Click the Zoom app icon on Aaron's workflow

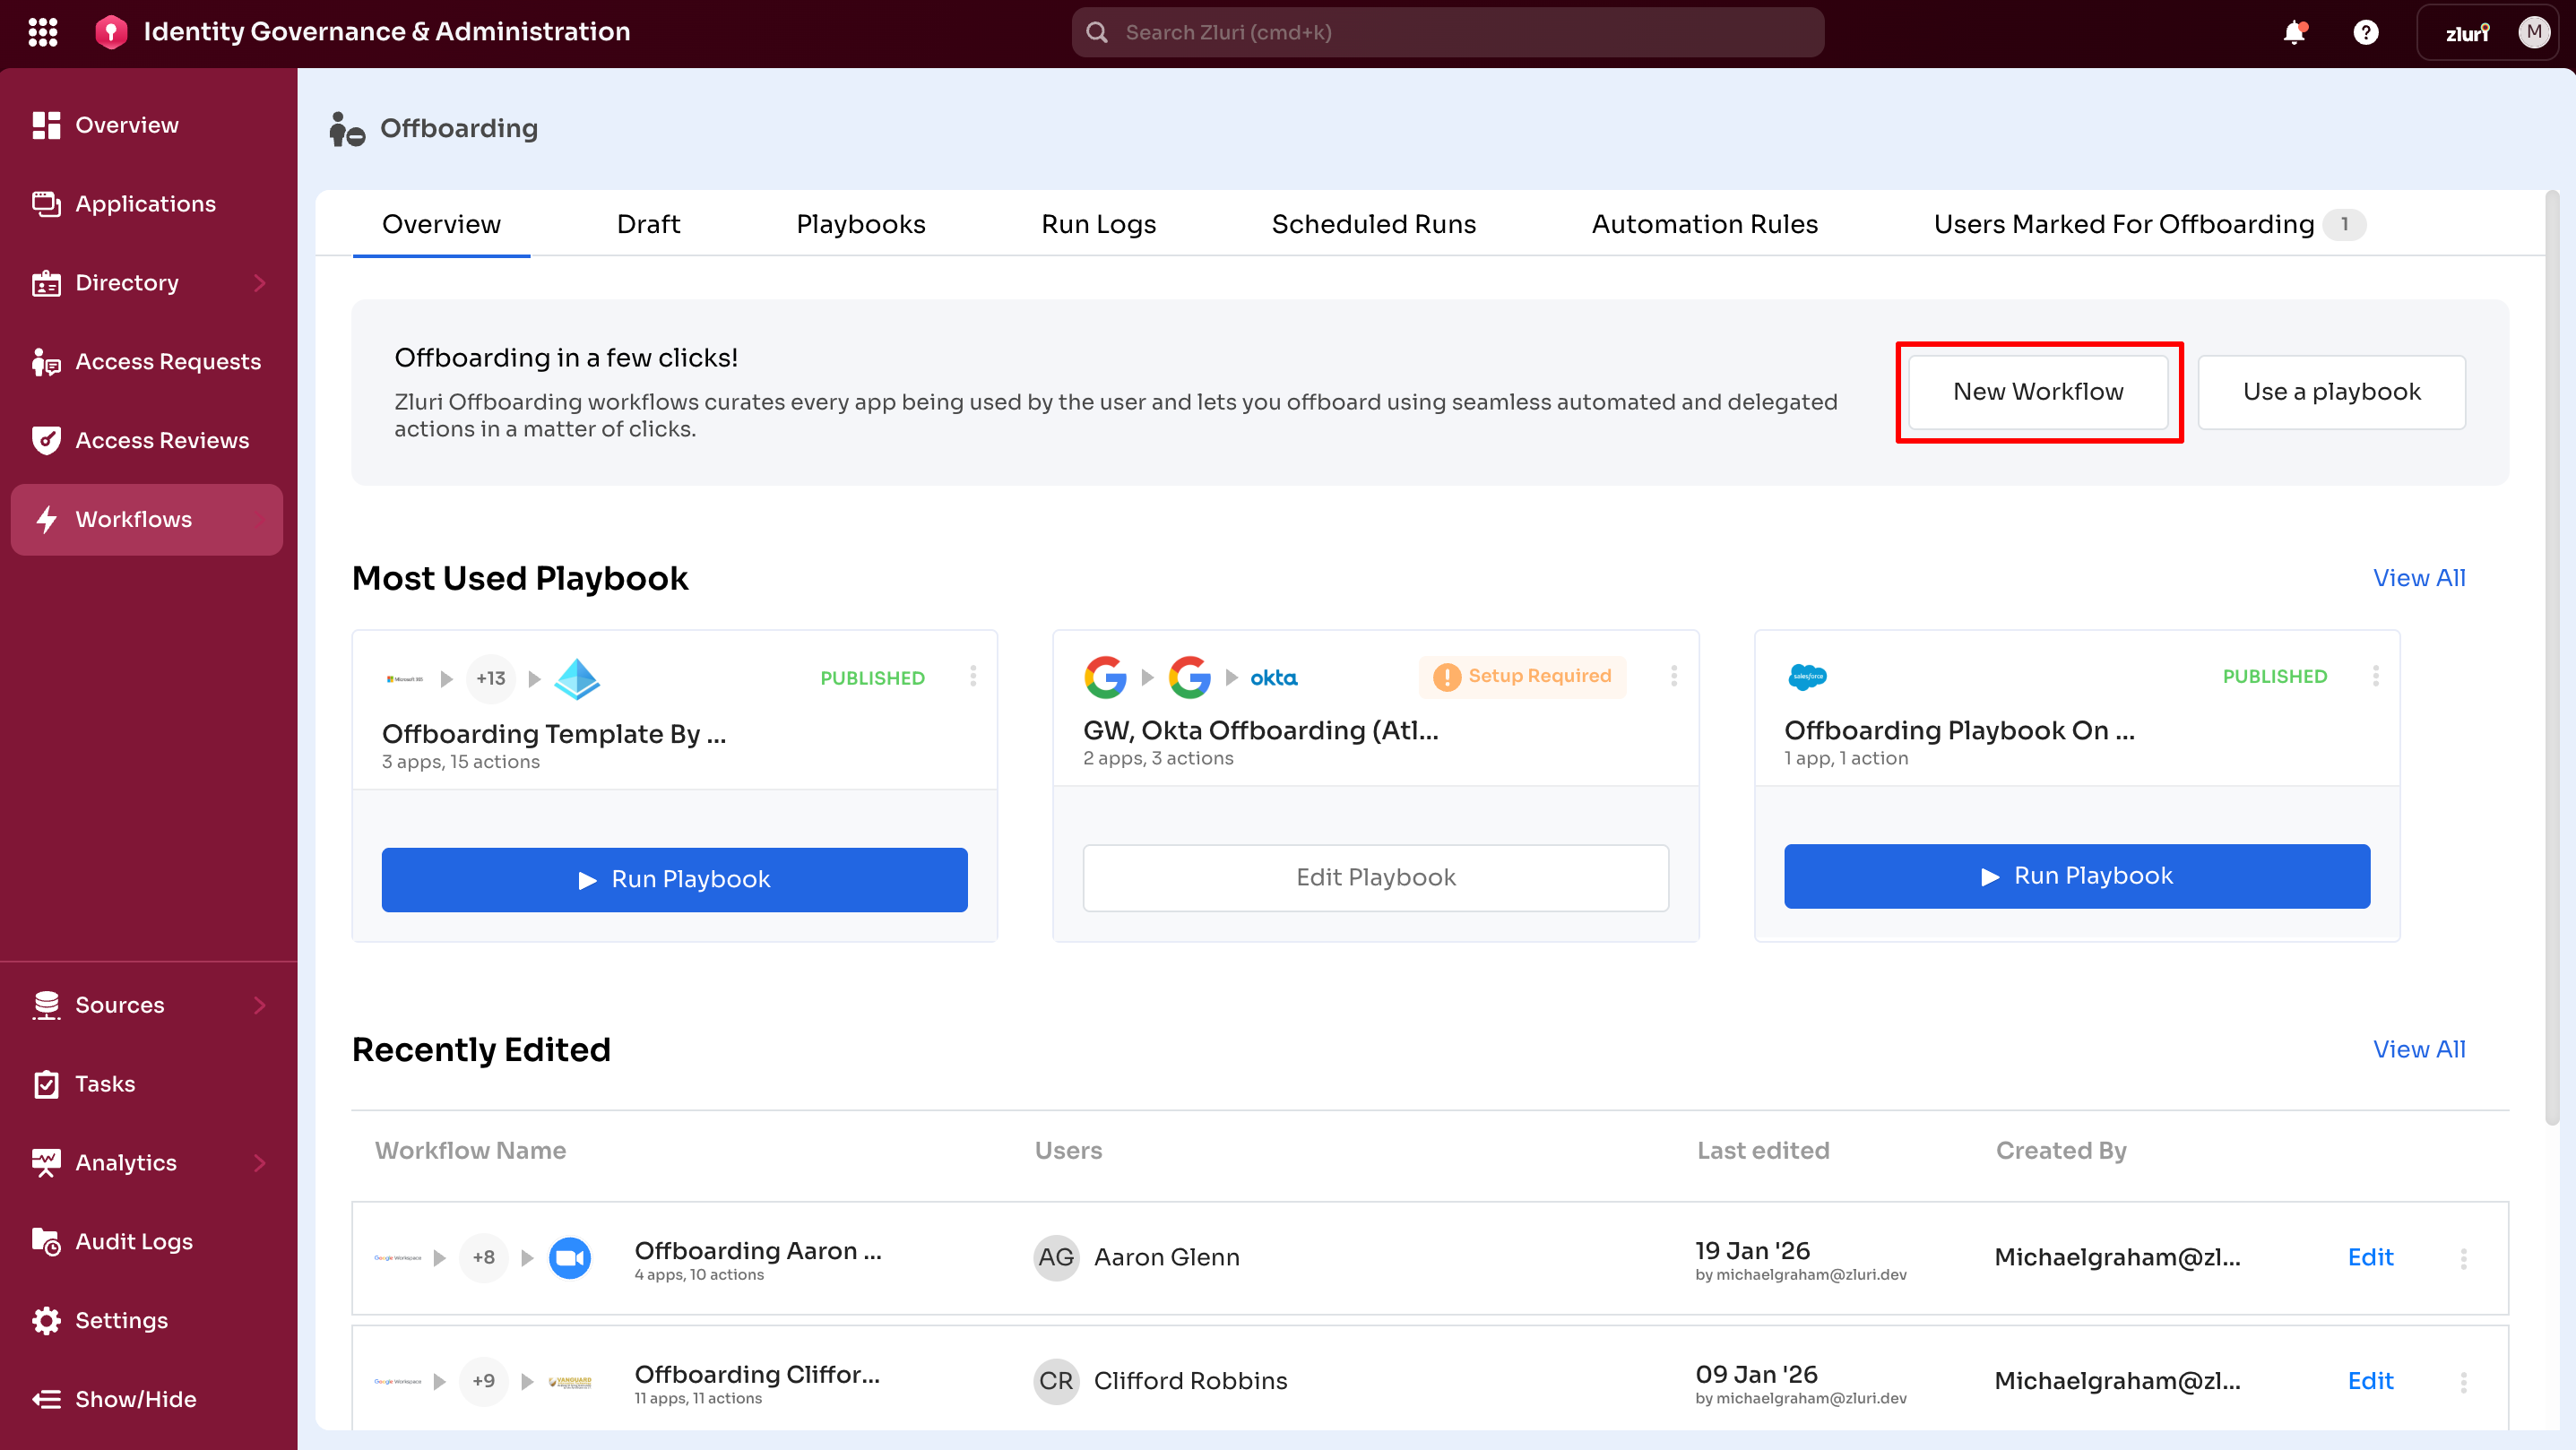570,1258
